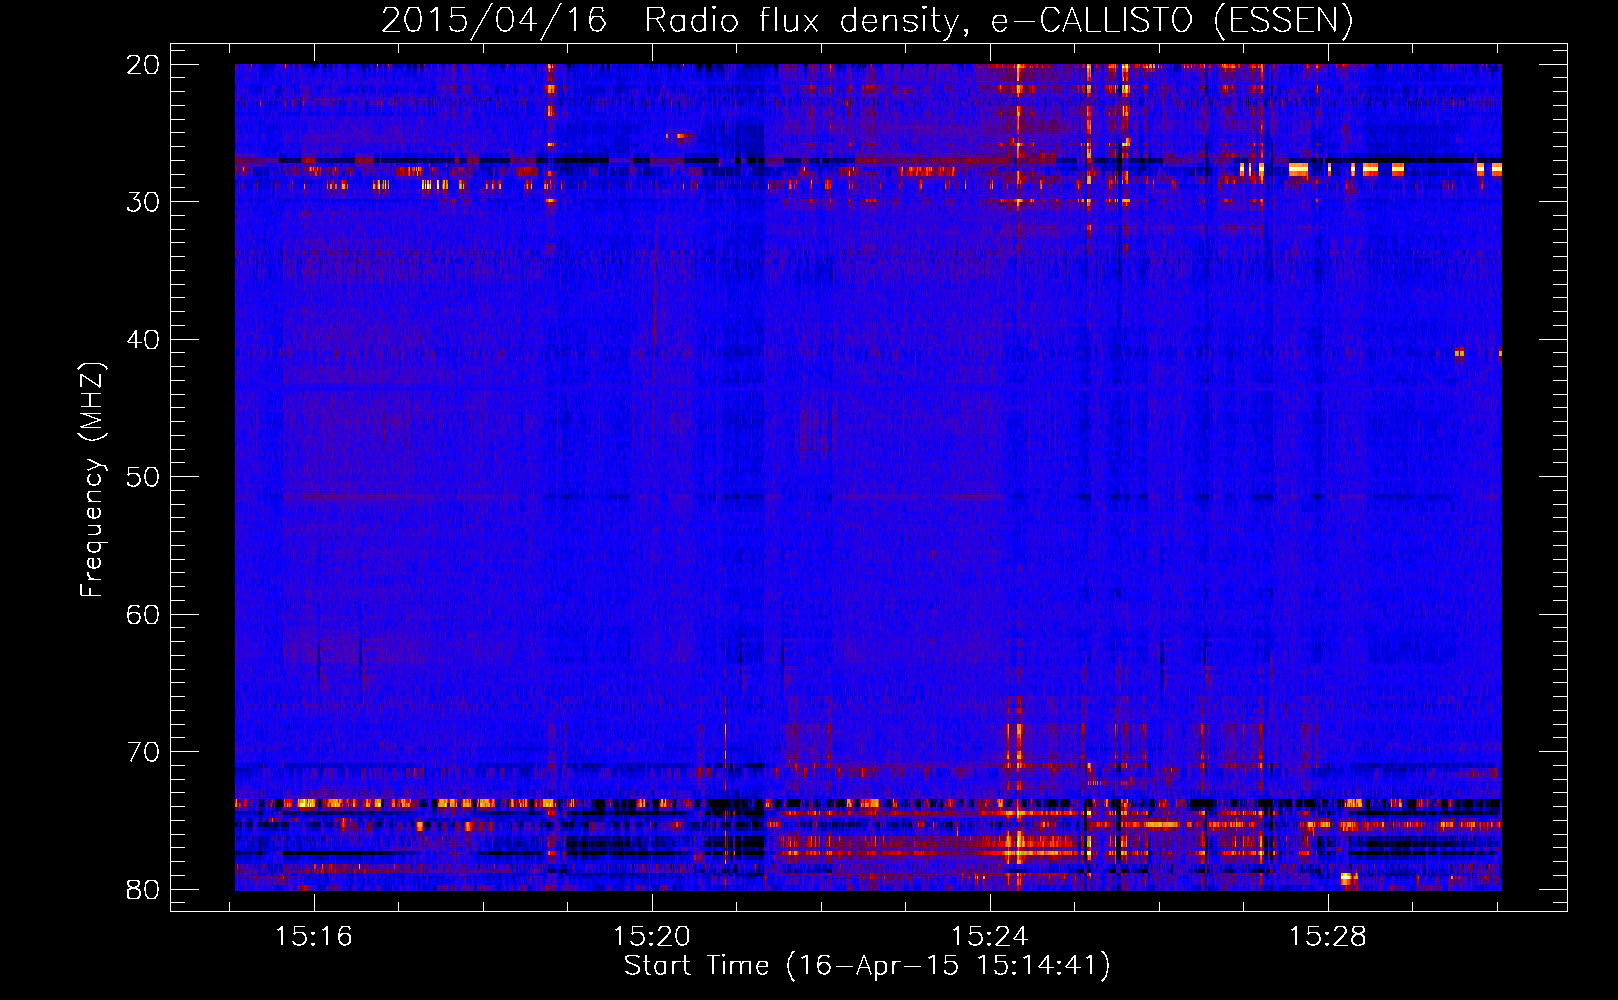Image resolution: width=1618 pixels, height=1000 pixels.
Task: Click the 15:16 time tick label
Action: 314,937
